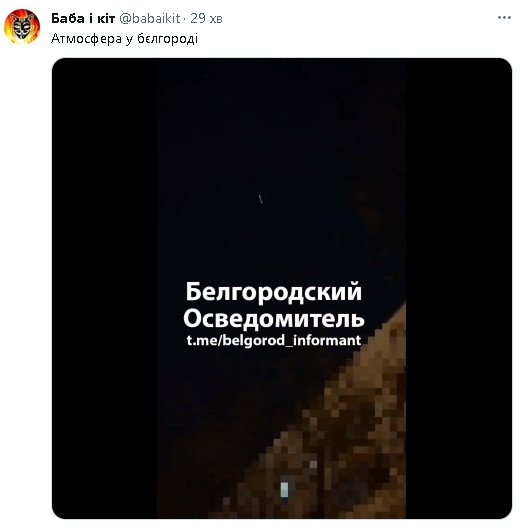Click the right black bar of the video
Screen dimensions: 520x528
point(459,288)
